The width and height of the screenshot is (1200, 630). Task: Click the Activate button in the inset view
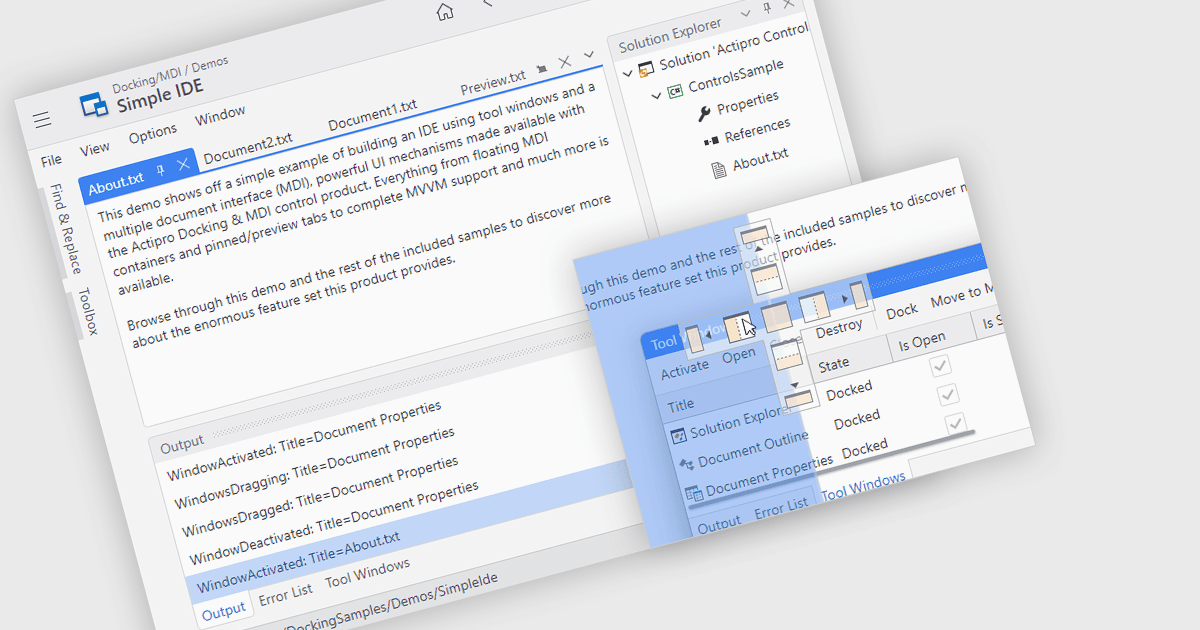[x=684, y=368]
